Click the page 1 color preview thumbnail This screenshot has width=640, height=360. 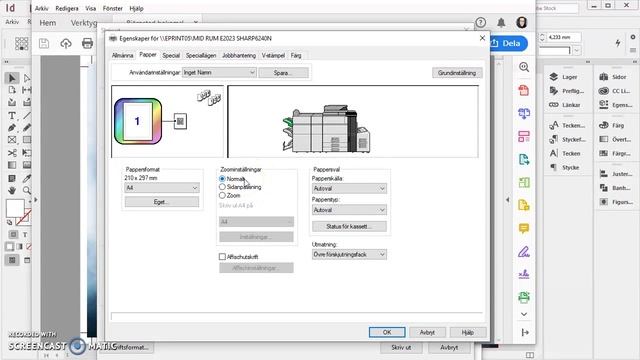click(x=138, y=121)
